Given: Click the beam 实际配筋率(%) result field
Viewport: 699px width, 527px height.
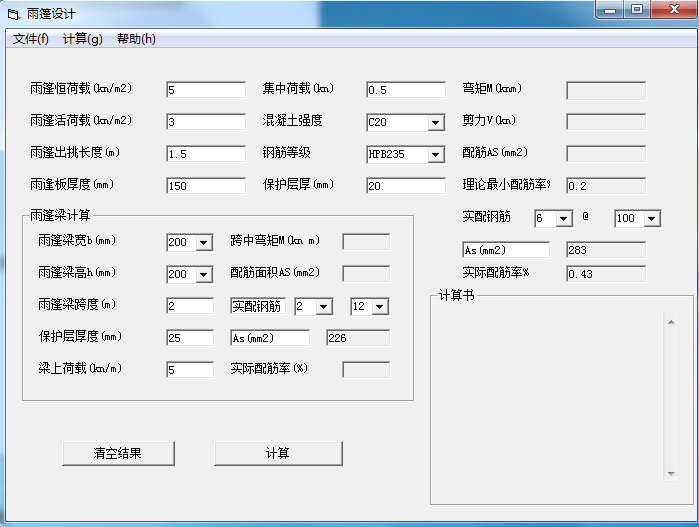Looking at the screenshot, I should pos(366,370).
